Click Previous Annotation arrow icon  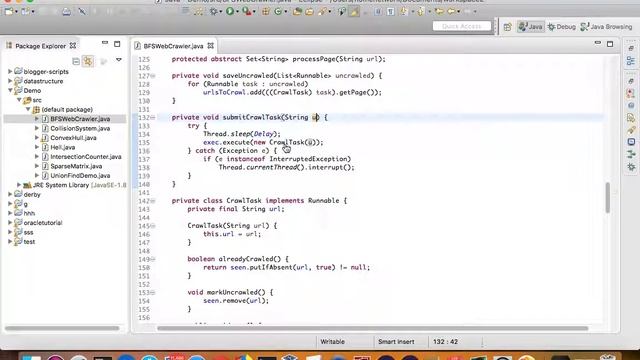point(420,11)
